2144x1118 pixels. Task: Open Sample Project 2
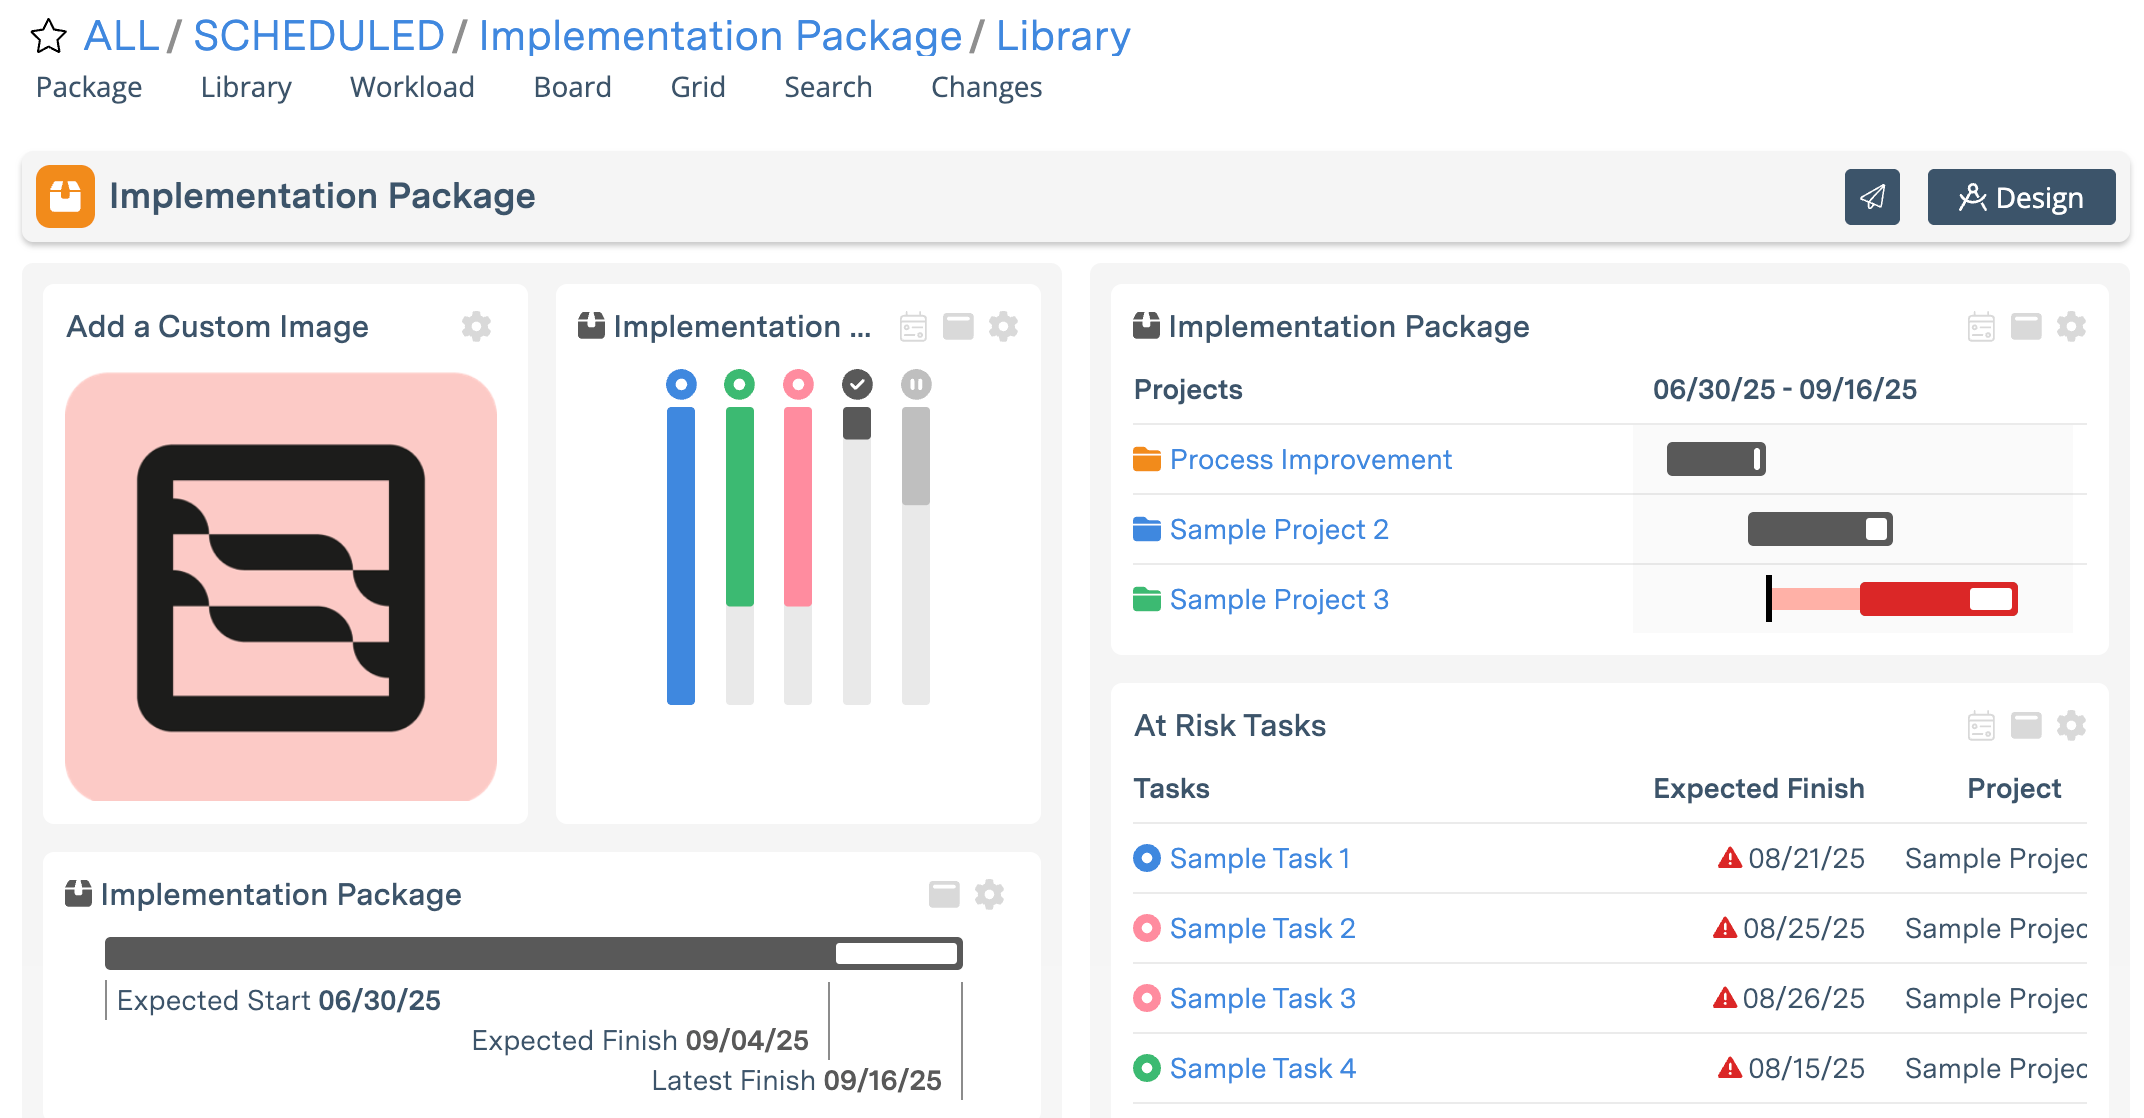coord(1278,529)
